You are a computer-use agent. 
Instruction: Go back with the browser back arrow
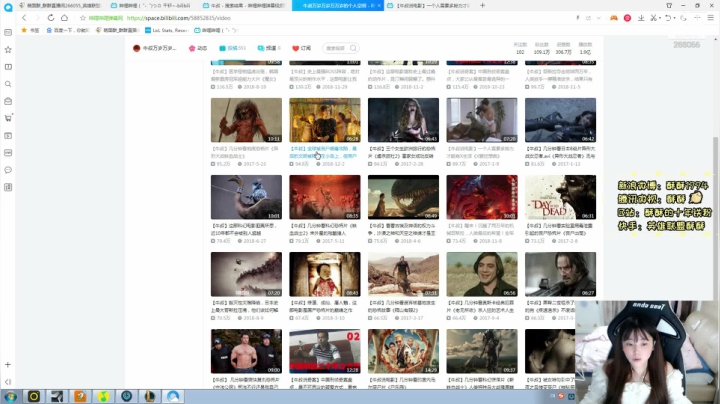24,18
